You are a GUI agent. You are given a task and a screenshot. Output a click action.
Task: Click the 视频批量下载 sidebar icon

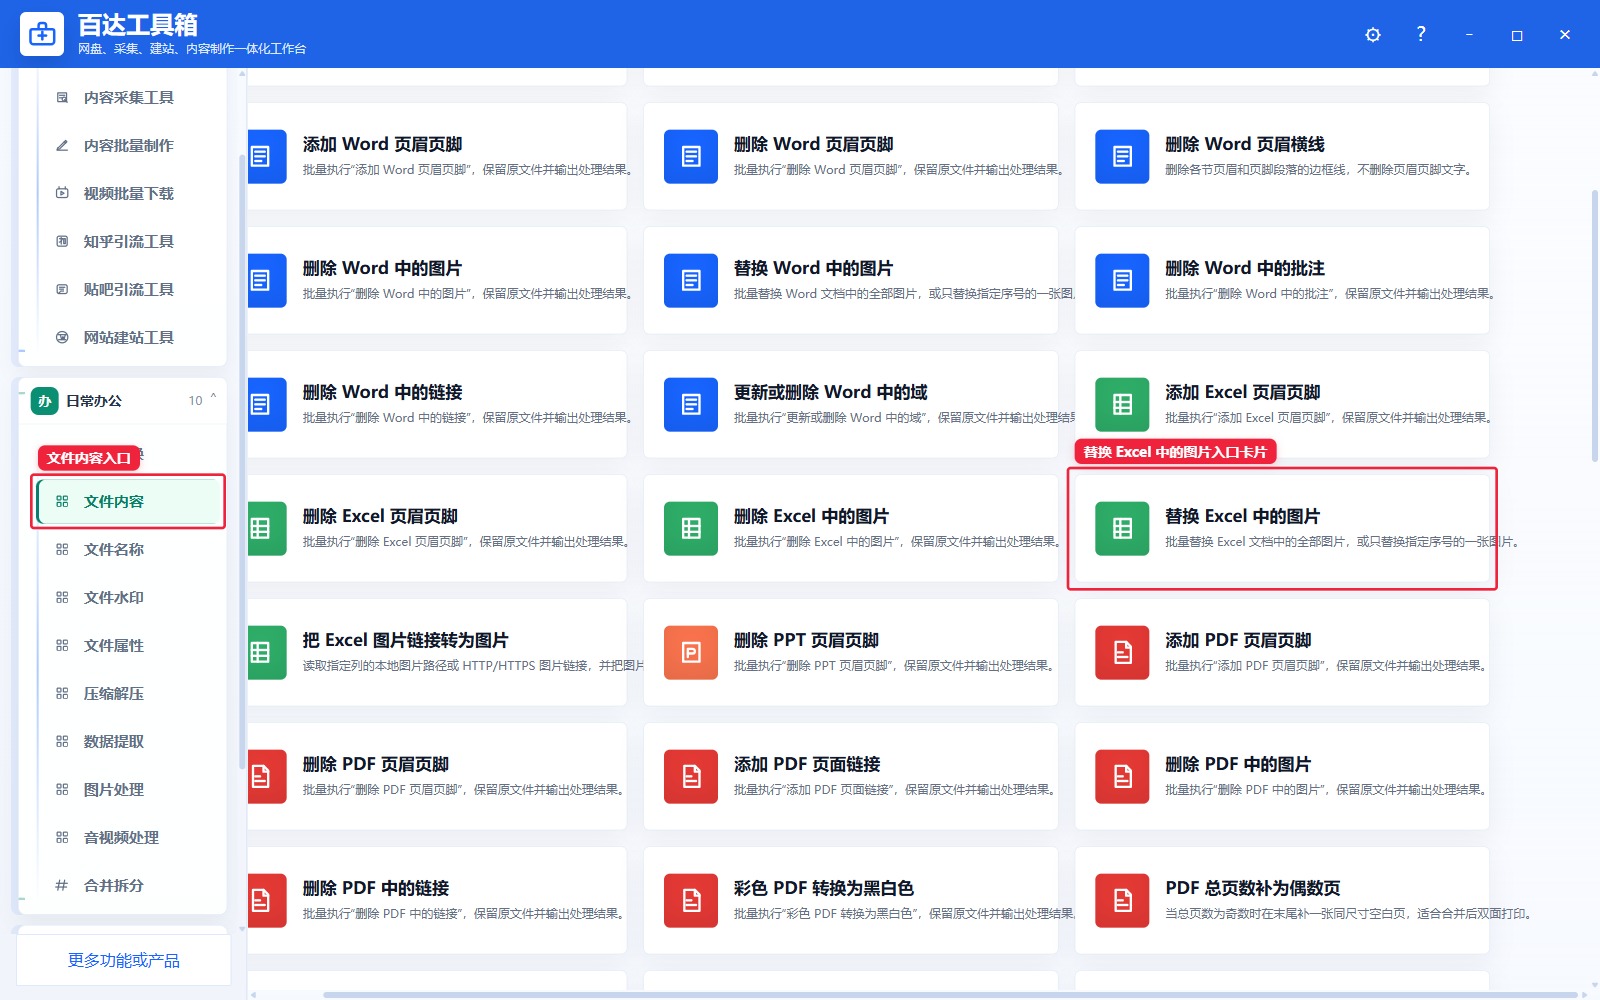[x=62, y=193]
